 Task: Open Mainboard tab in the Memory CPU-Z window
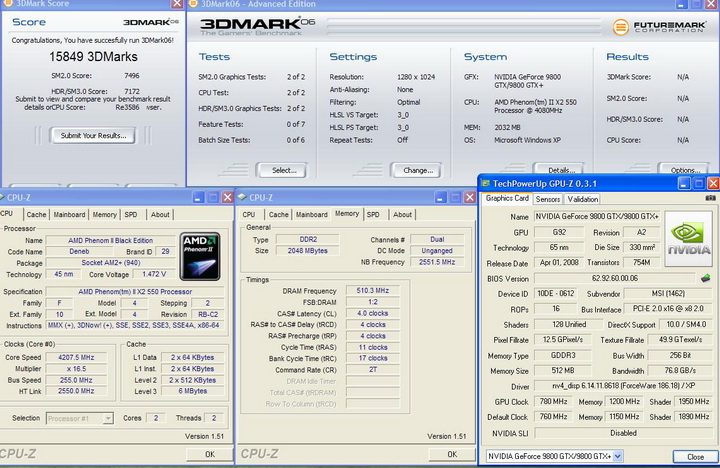[312, 214]
